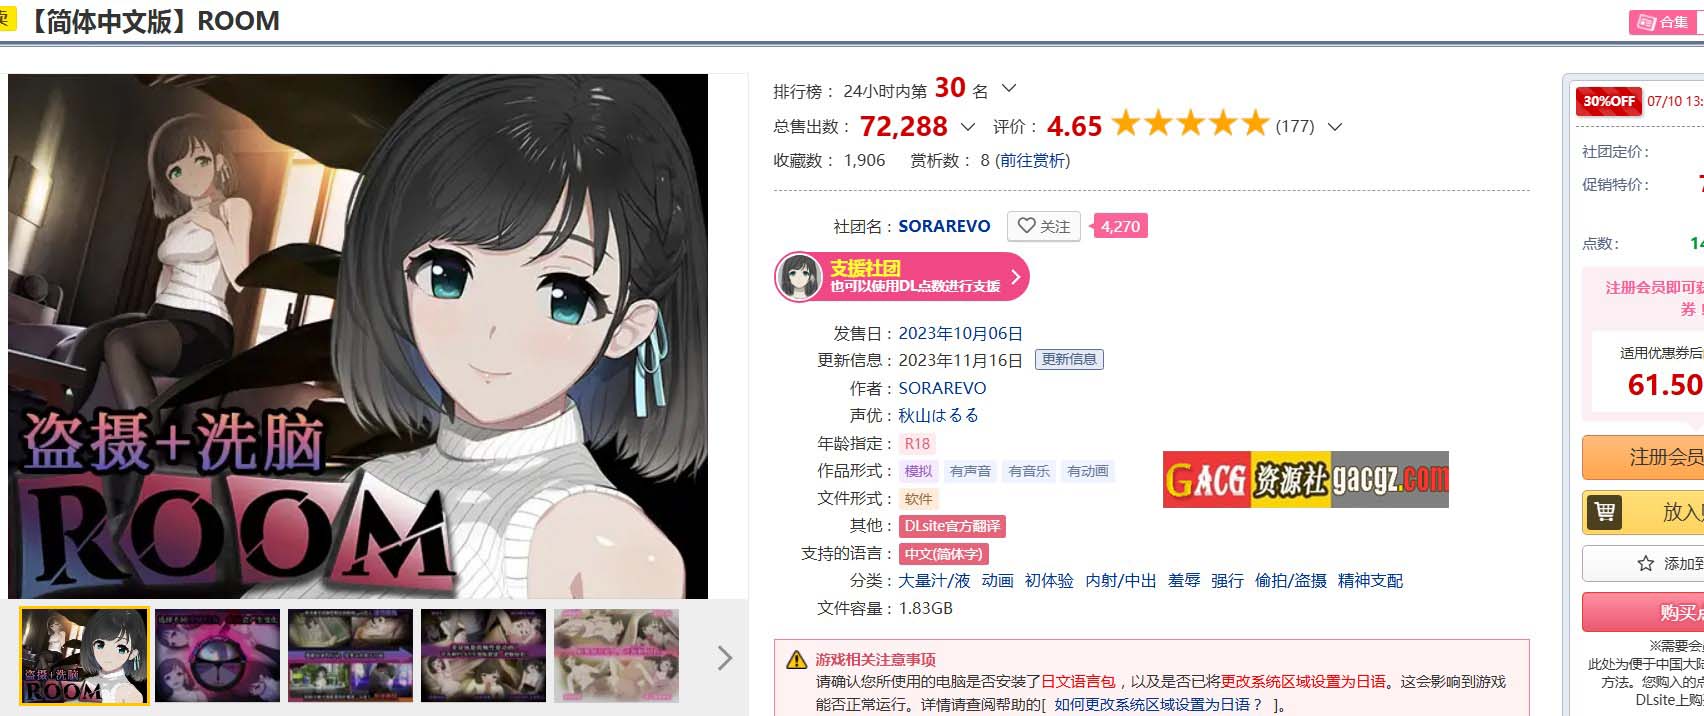Viewport: 1704px width, 716px height.
Task: Advance thumbnails with right arrow chevron
Action: (x=725, y=657)
